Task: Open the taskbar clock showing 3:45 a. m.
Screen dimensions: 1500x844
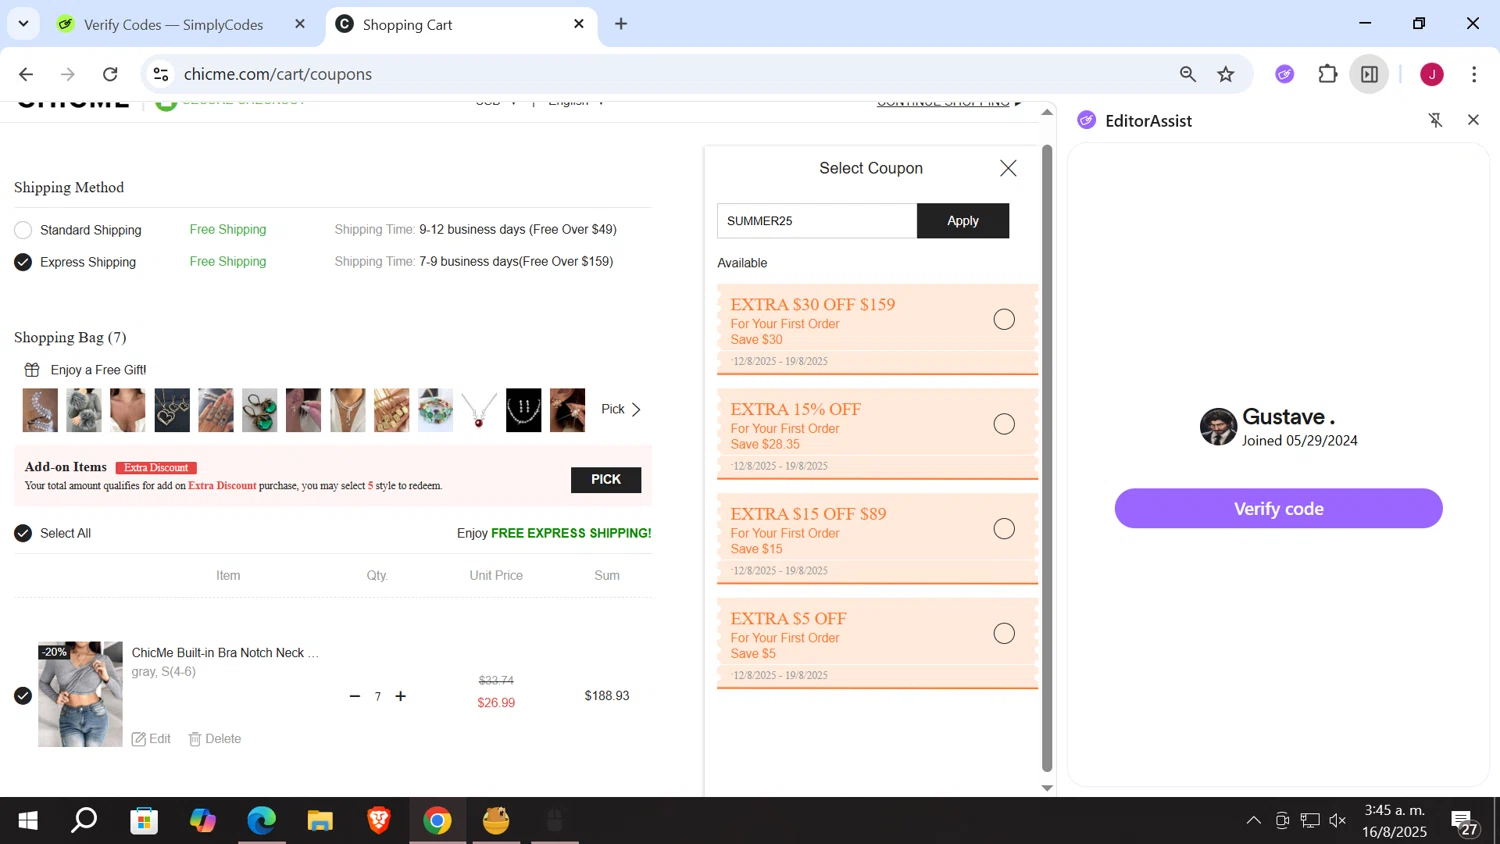Action: (x=1395, y=821)
